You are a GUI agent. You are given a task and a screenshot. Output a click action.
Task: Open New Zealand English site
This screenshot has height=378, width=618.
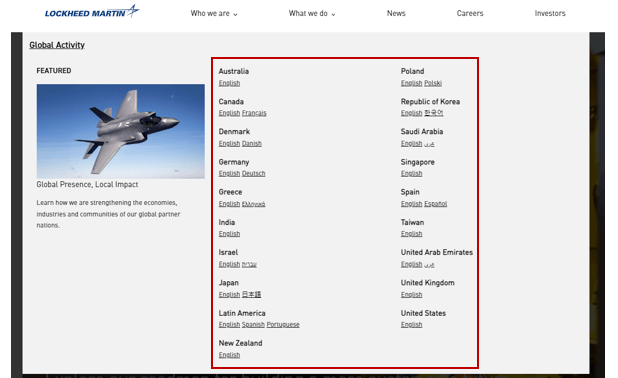229,355
